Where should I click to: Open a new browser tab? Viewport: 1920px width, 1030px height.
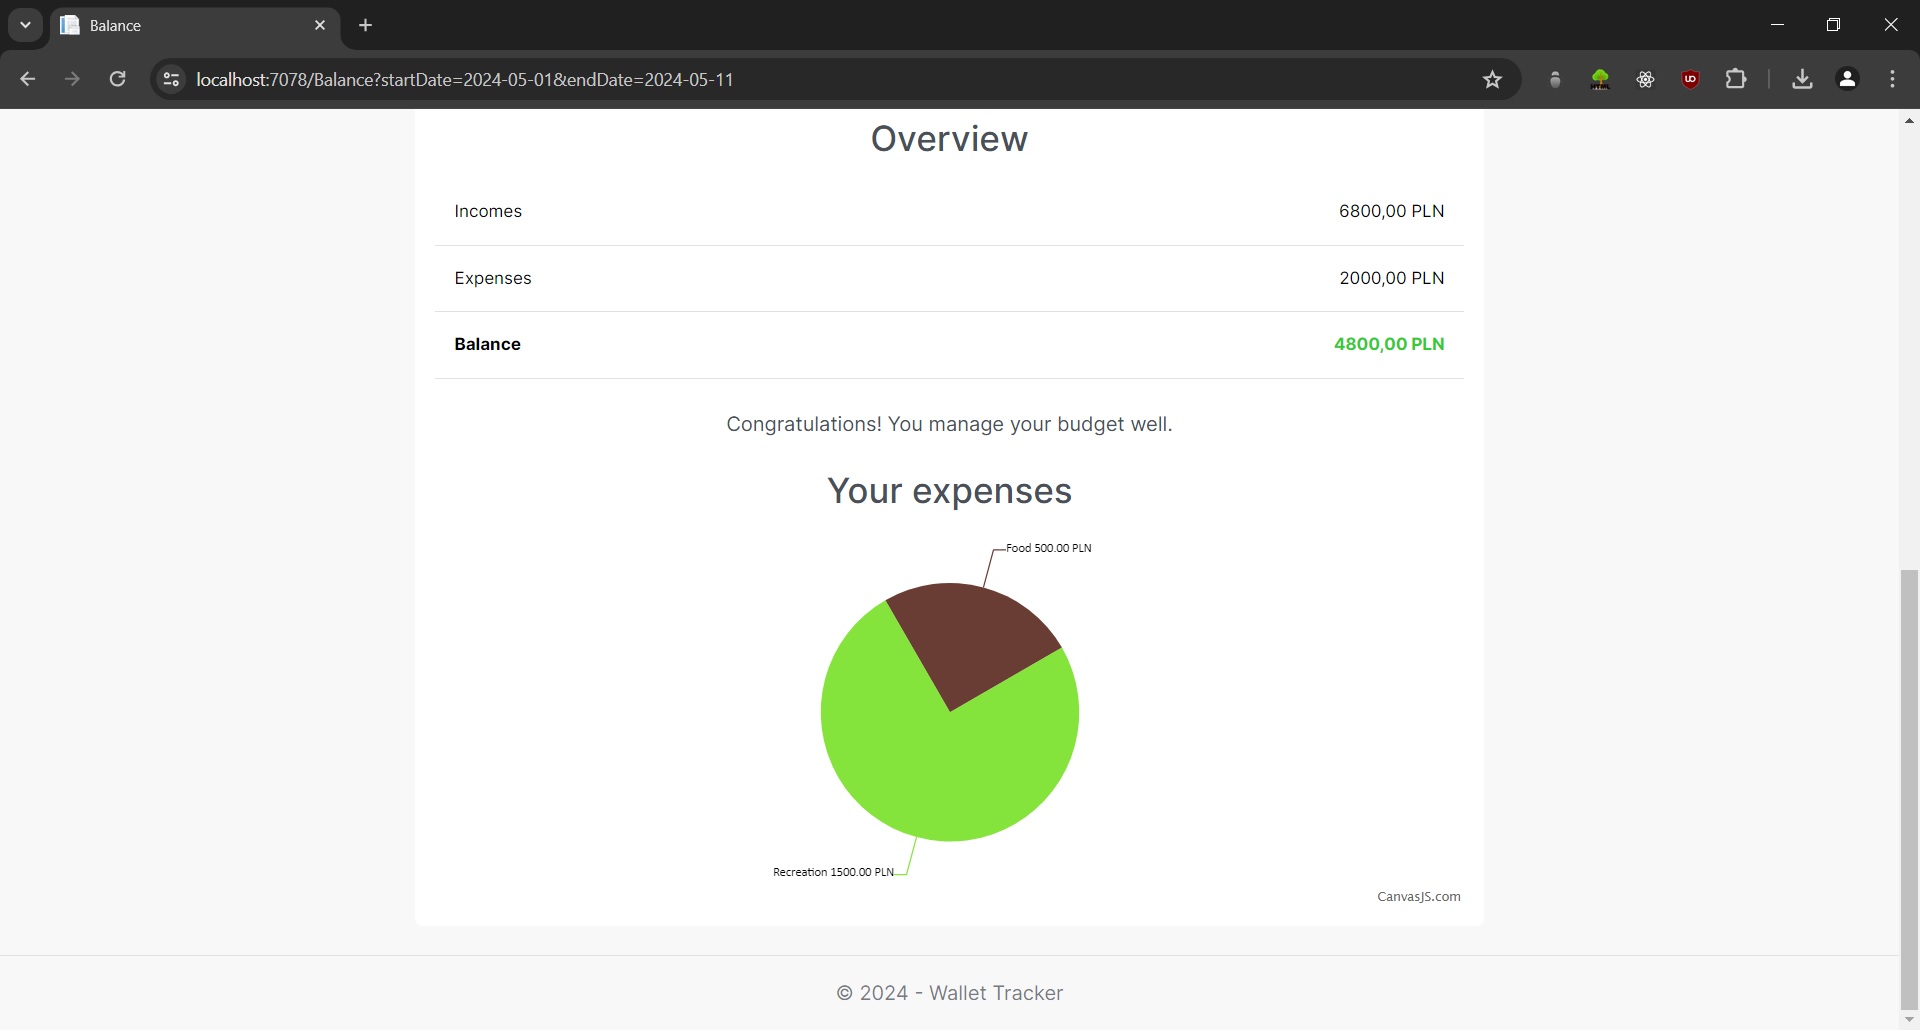coord(366,25)
